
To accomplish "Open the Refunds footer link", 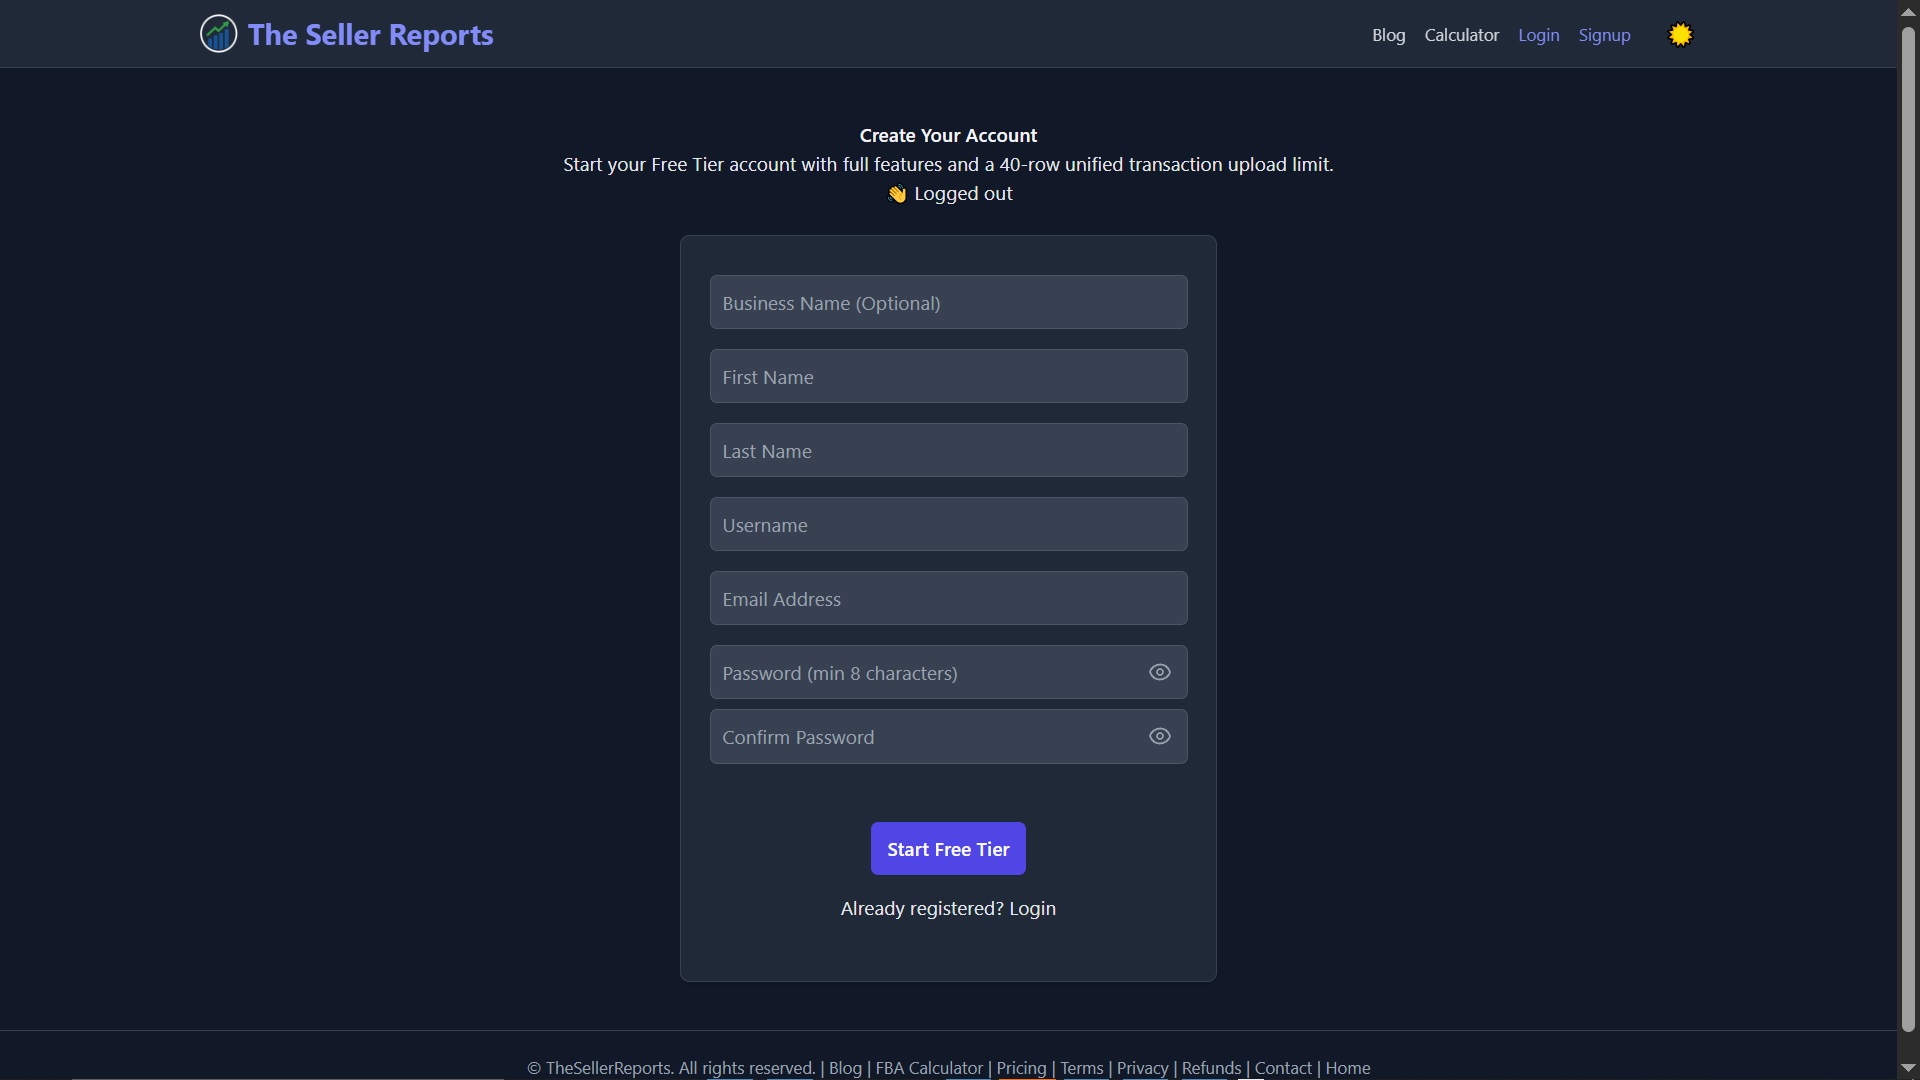I will [x=1211, y=1068].
